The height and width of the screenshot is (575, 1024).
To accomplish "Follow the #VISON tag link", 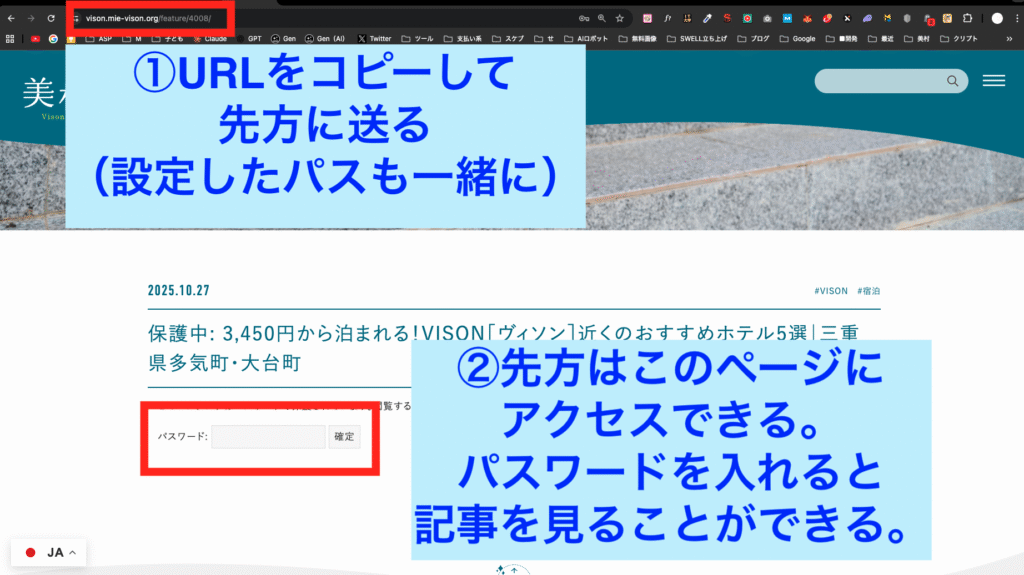I will click(830, 291).
